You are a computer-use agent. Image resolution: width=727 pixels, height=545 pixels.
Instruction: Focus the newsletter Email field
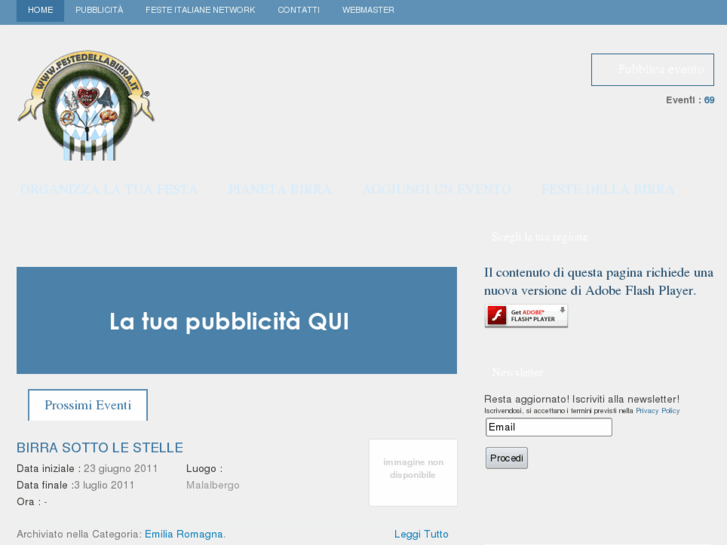pos(549,427)
